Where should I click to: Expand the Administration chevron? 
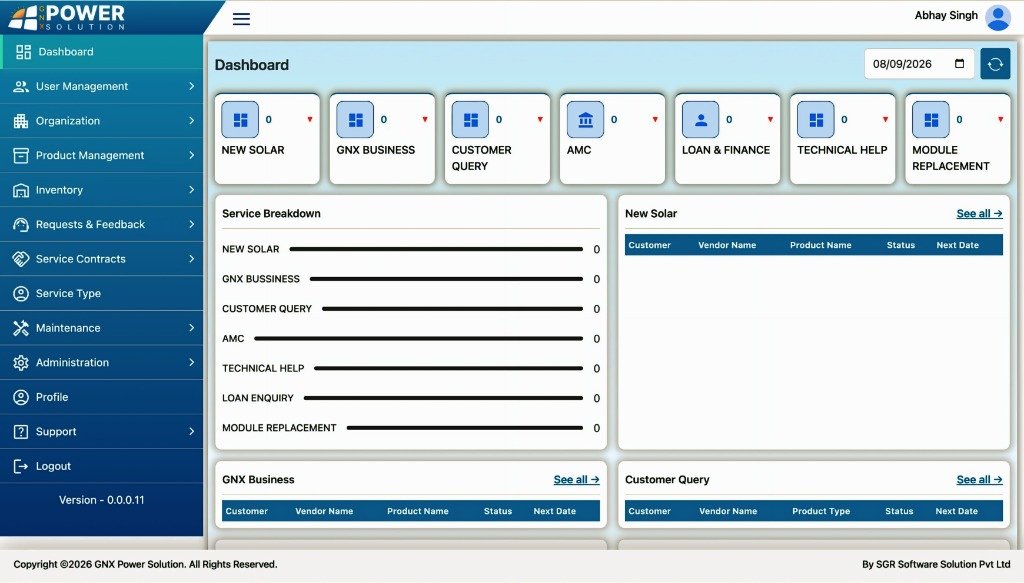pyautogui.click(x=191, y=362)
